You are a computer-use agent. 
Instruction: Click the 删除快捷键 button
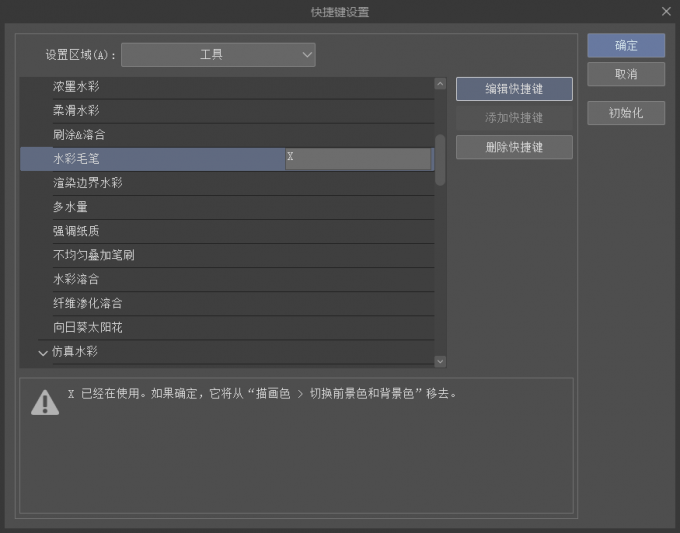(x=514, y=147)
